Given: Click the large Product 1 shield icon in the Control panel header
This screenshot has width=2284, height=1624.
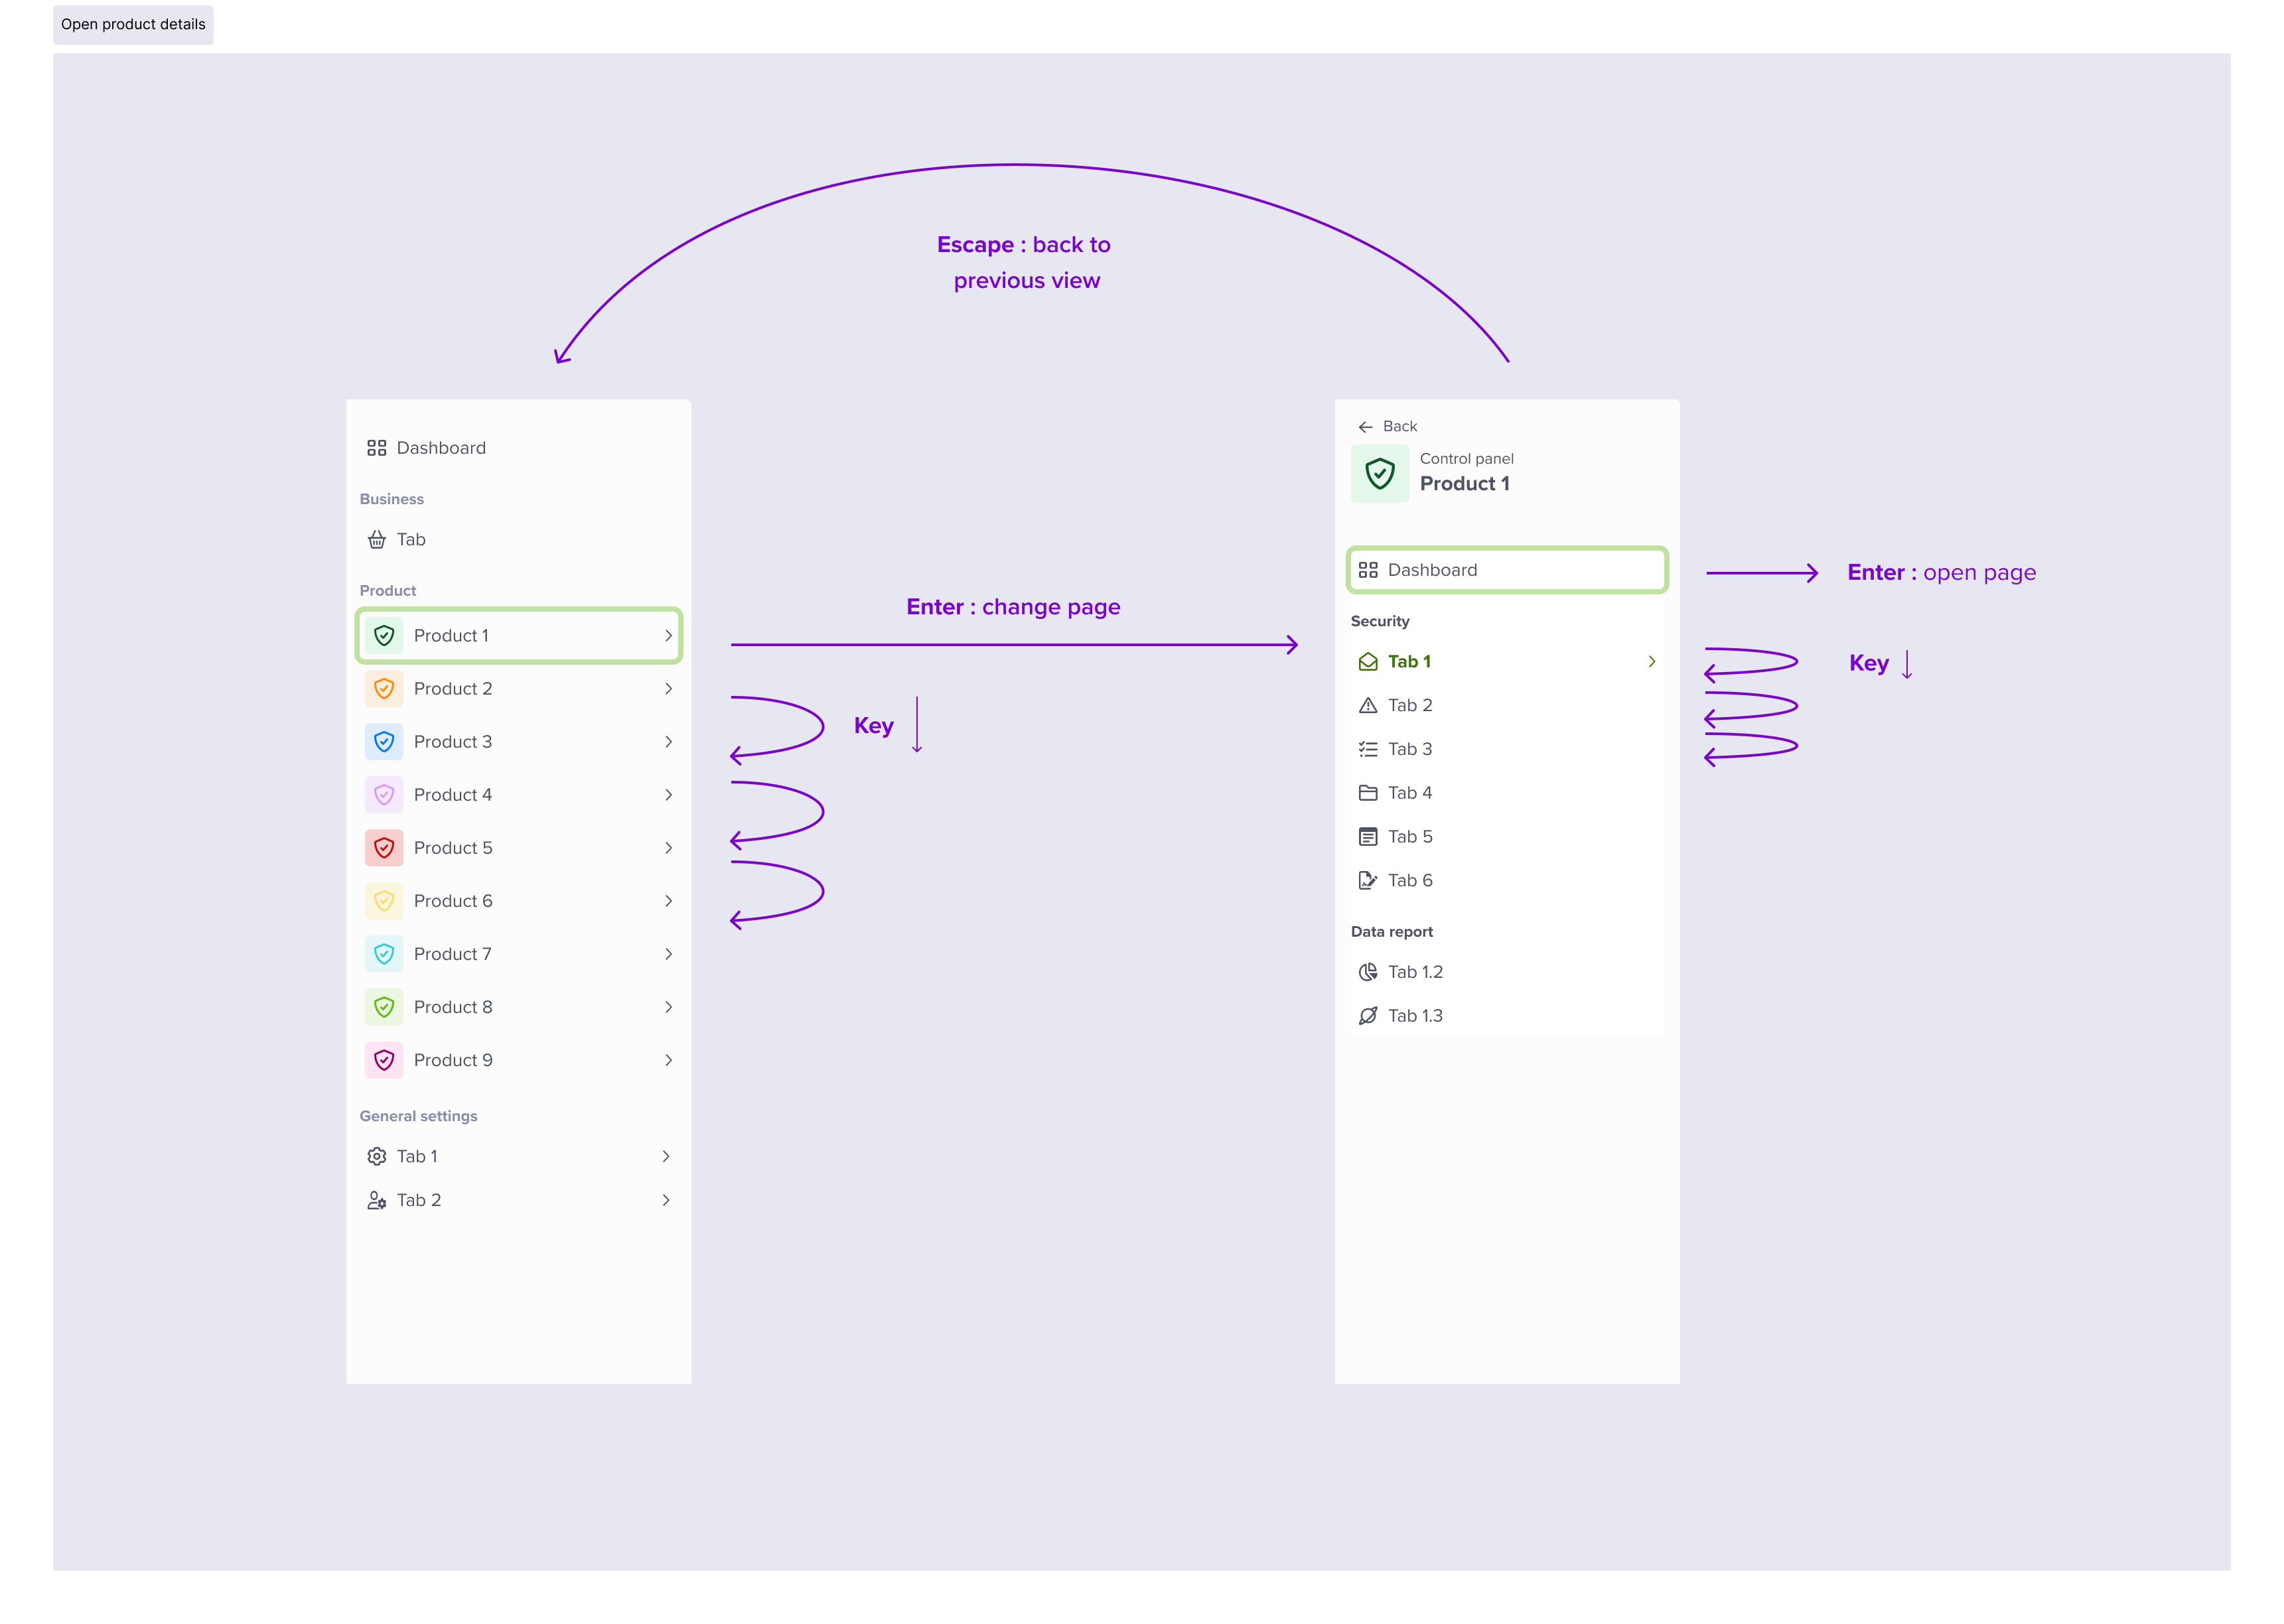Looking at the screenshot, I should [x=1380, y=474].
